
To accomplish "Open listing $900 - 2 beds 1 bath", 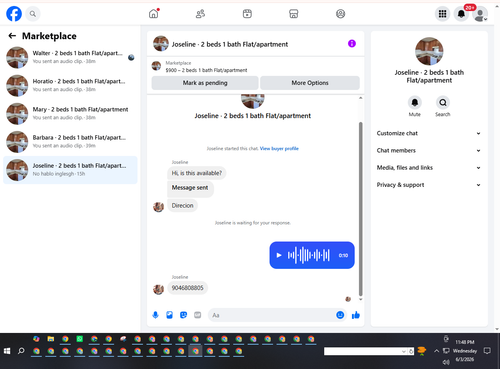I will tap(206, 70).
